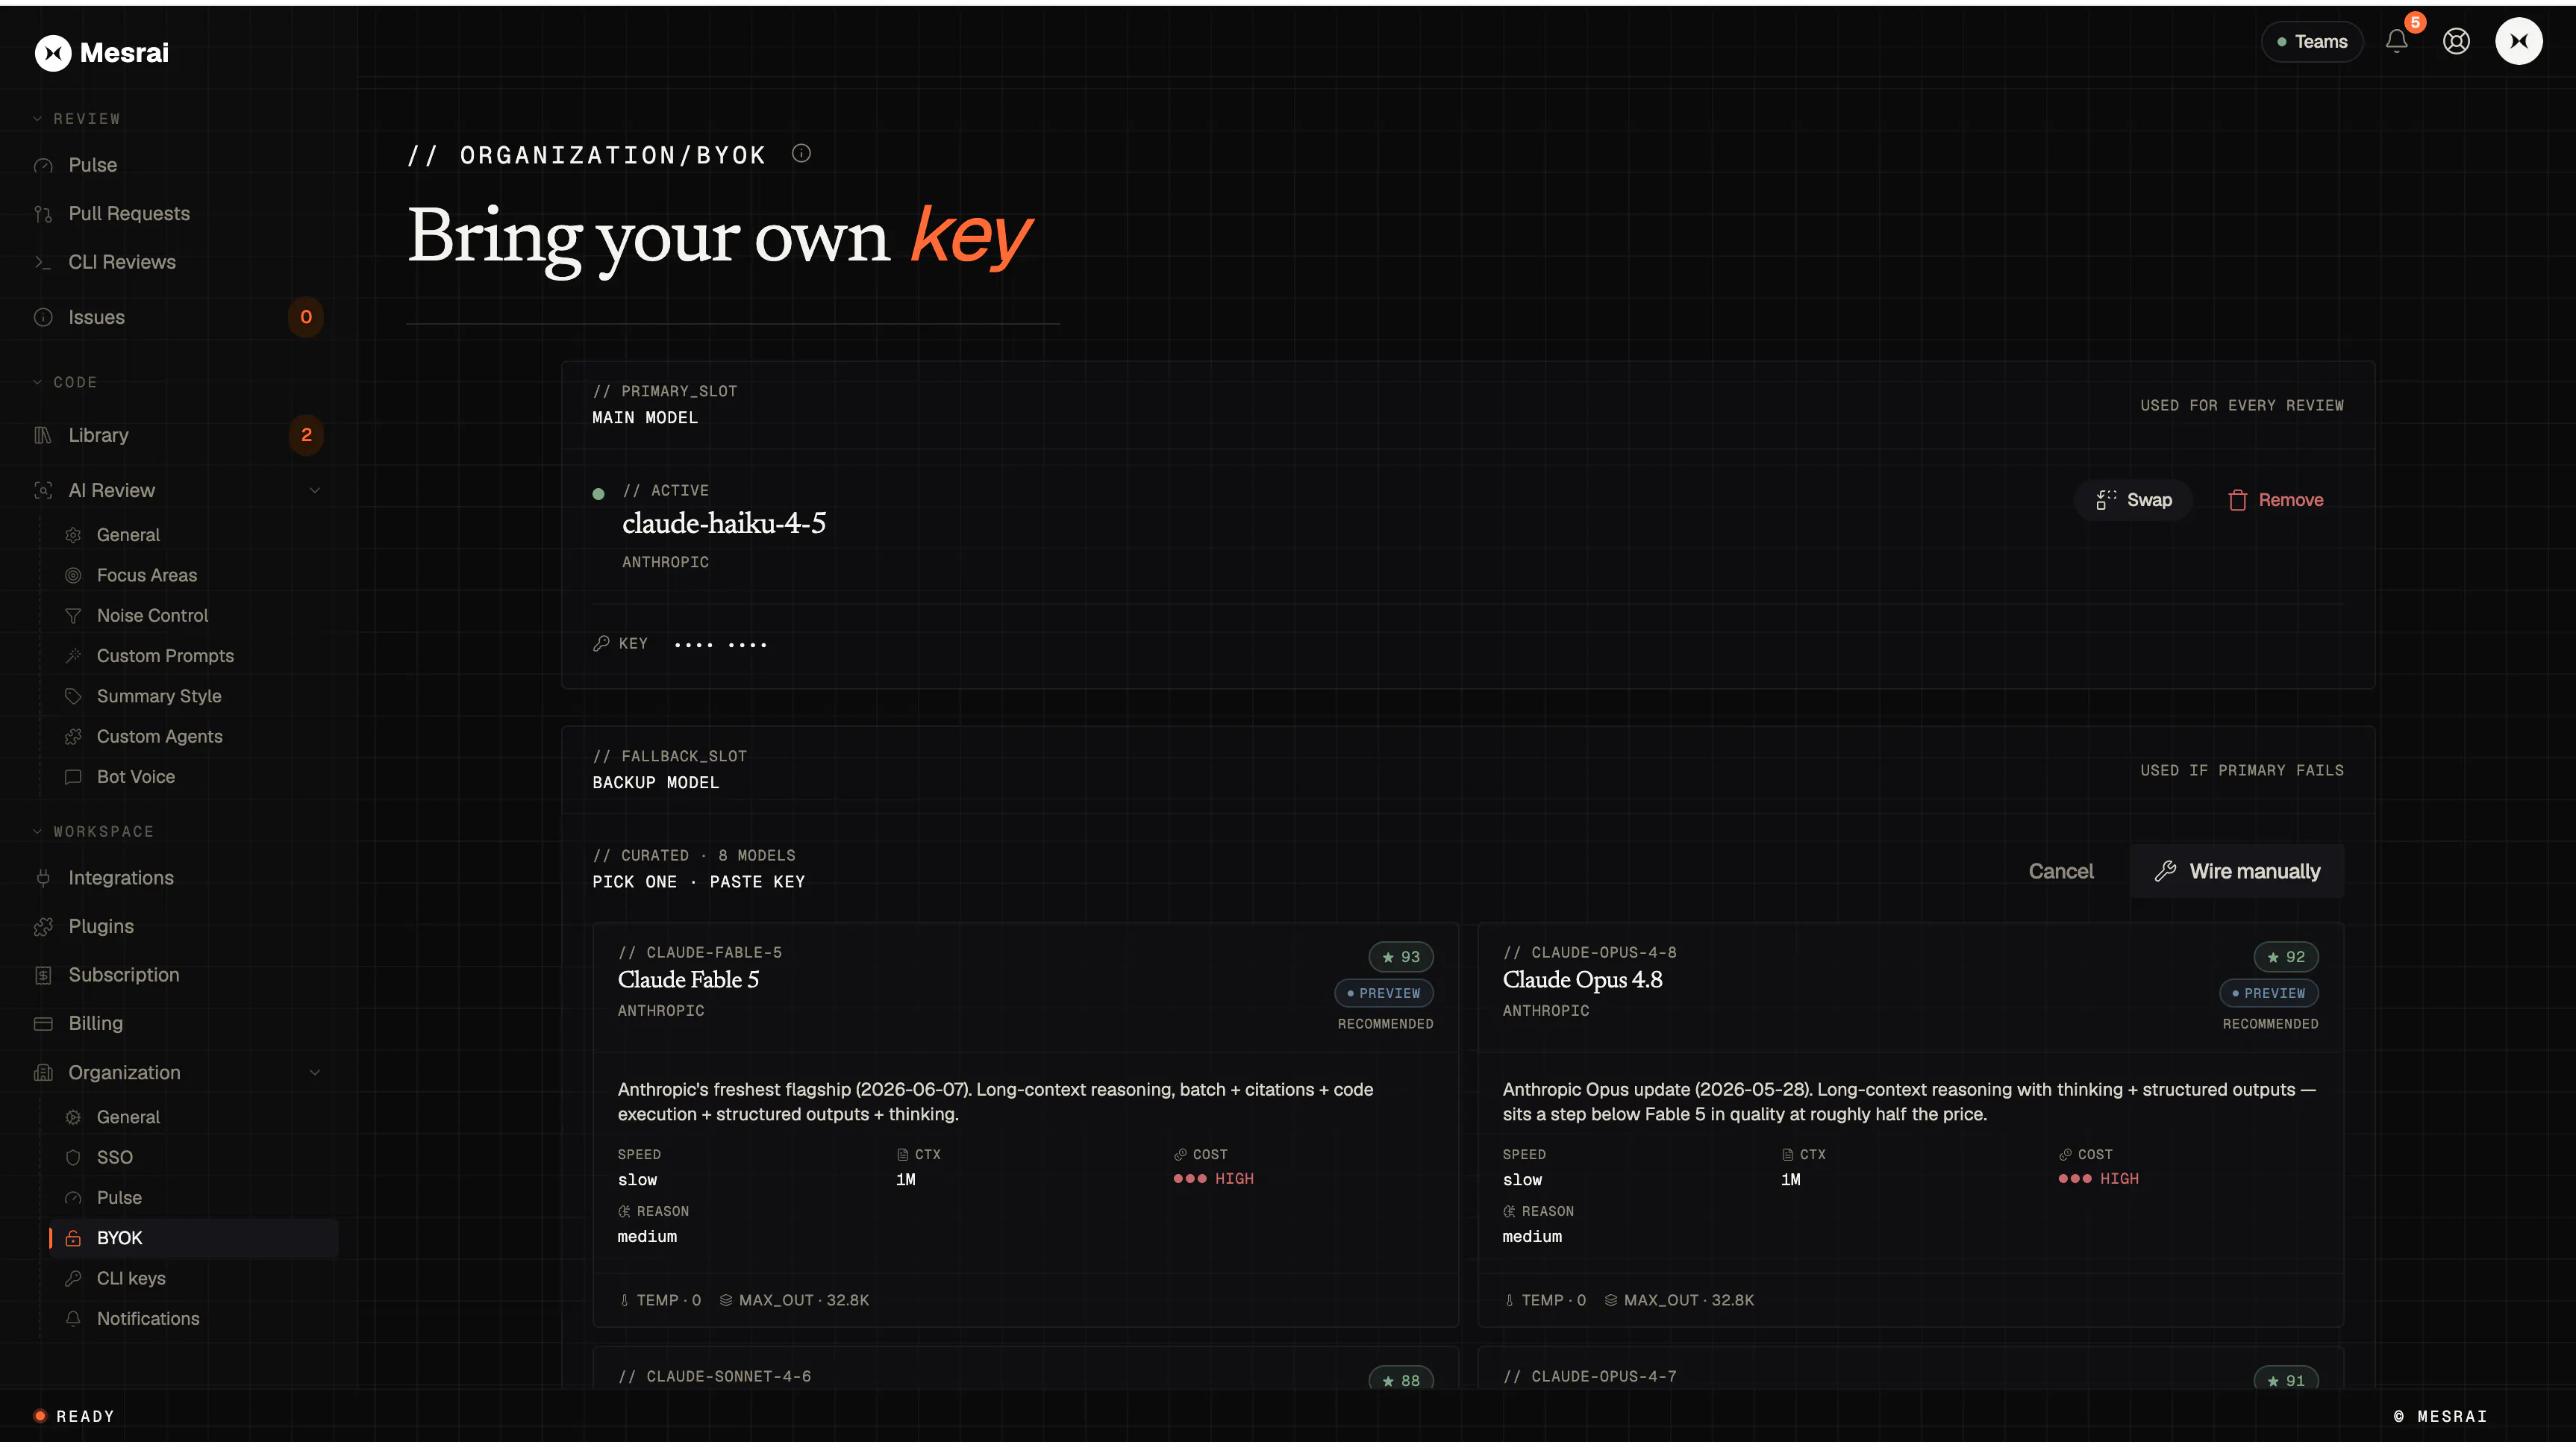Click the Mesrai logo icon

pyautogui.click(x=53, y=53)
